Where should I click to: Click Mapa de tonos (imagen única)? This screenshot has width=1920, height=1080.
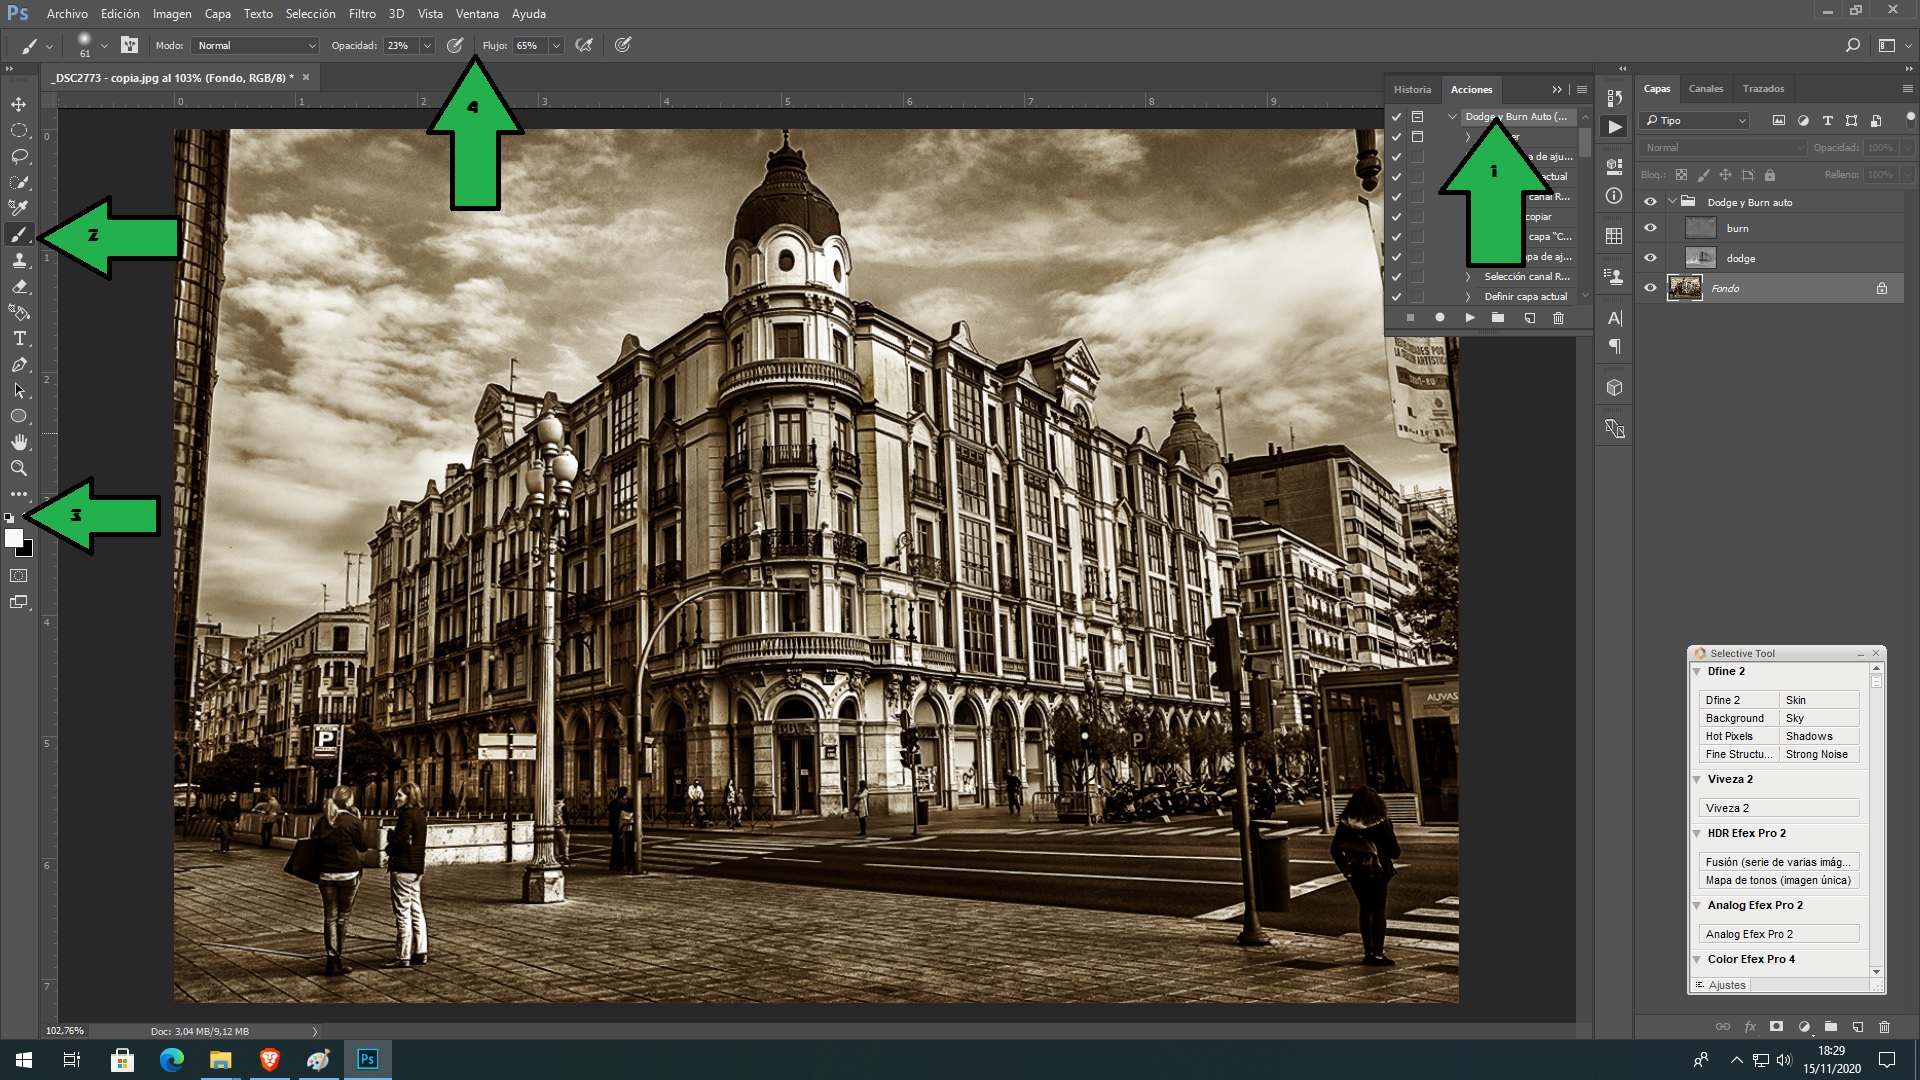(1779, 880)
